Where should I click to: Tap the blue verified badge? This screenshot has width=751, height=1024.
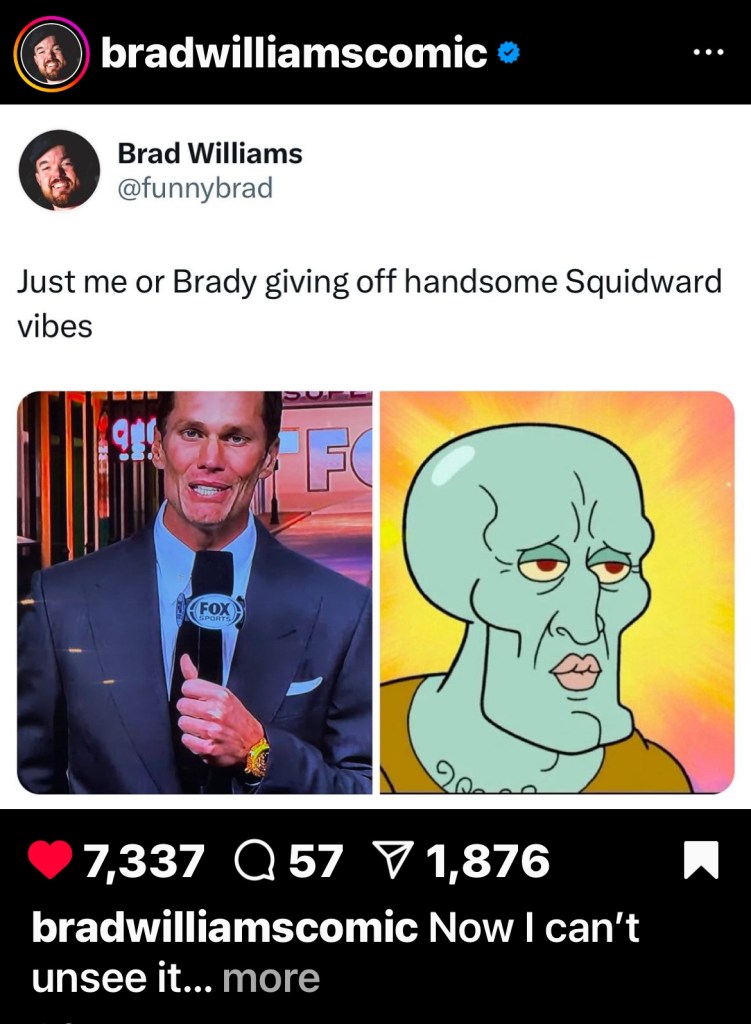coord(509,54)
